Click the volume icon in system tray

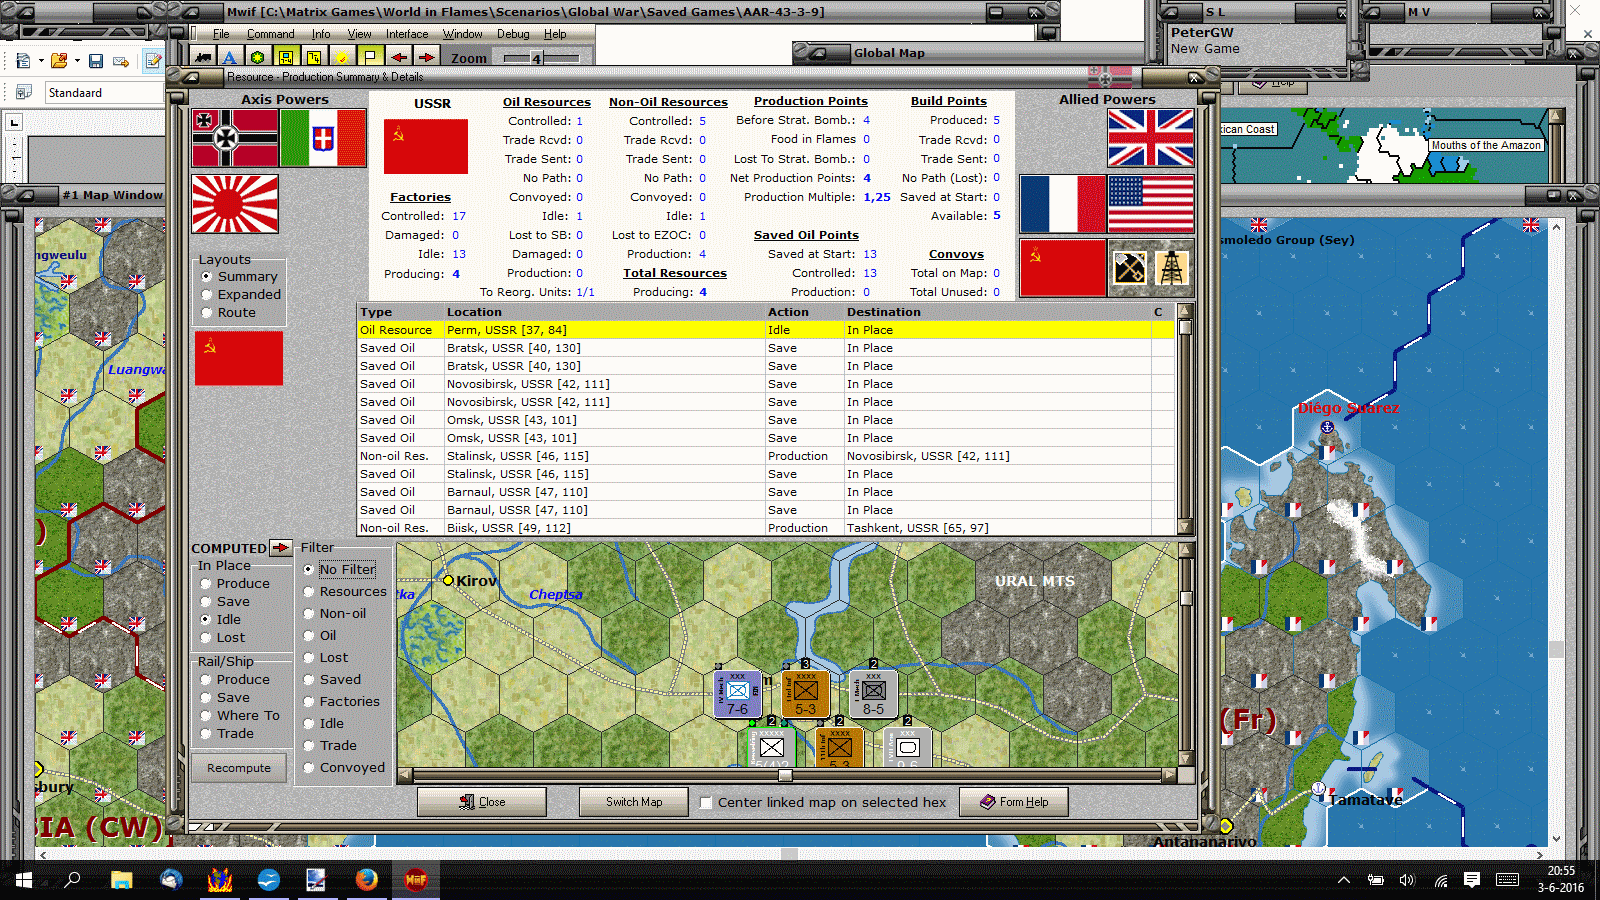click(x=1407, y=880)
